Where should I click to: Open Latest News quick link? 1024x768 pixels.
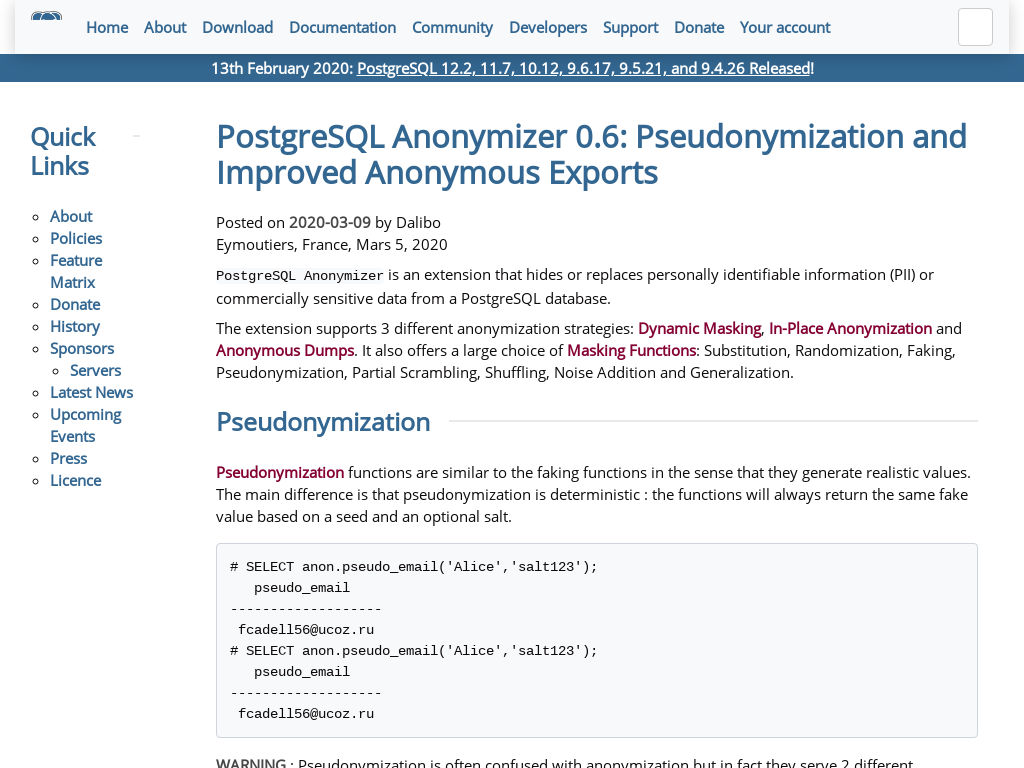(91, 392)
